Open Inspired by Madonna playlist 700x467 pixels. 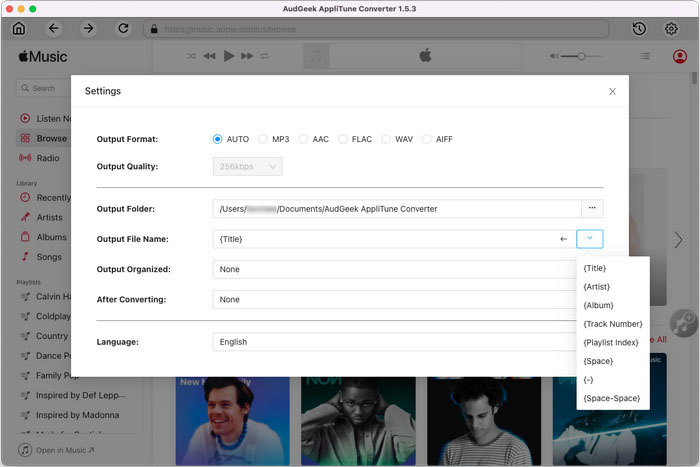click(71, 415)
